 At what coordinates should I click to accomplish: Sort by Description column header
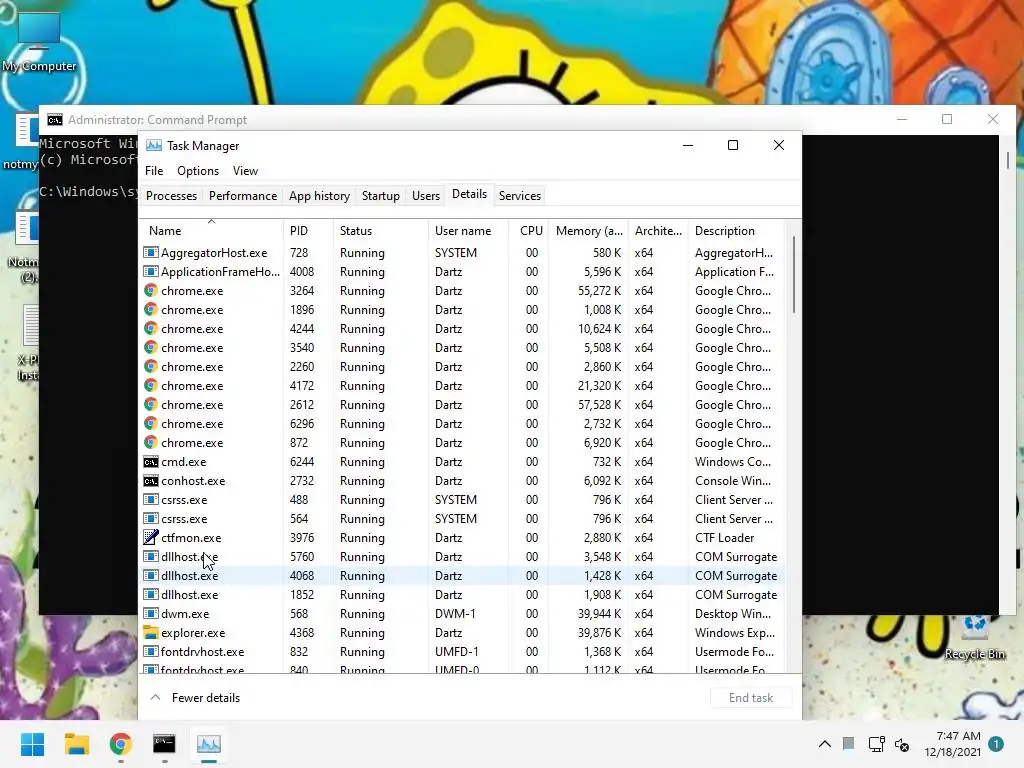pyautogui.click(x=737, y=231)
